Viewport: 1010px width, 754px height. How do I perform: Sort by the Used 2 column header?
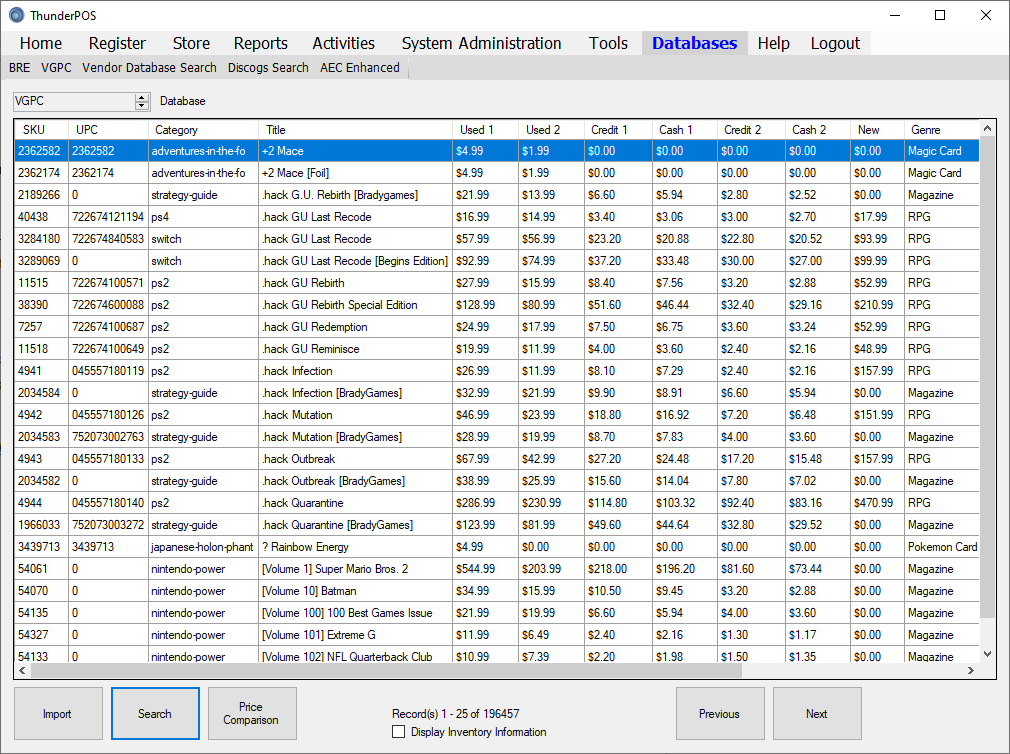[551, 129]
